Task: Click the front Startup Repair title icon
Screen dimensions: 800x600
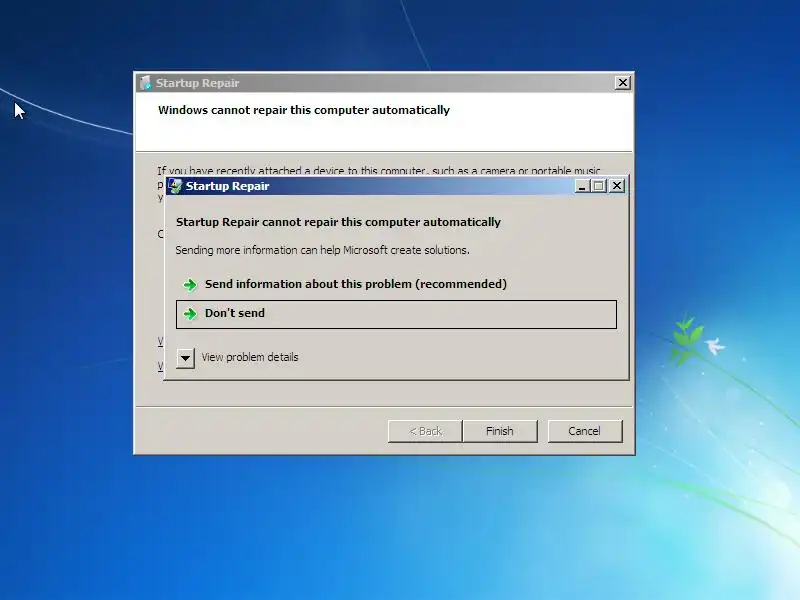Action: [176, 186]
